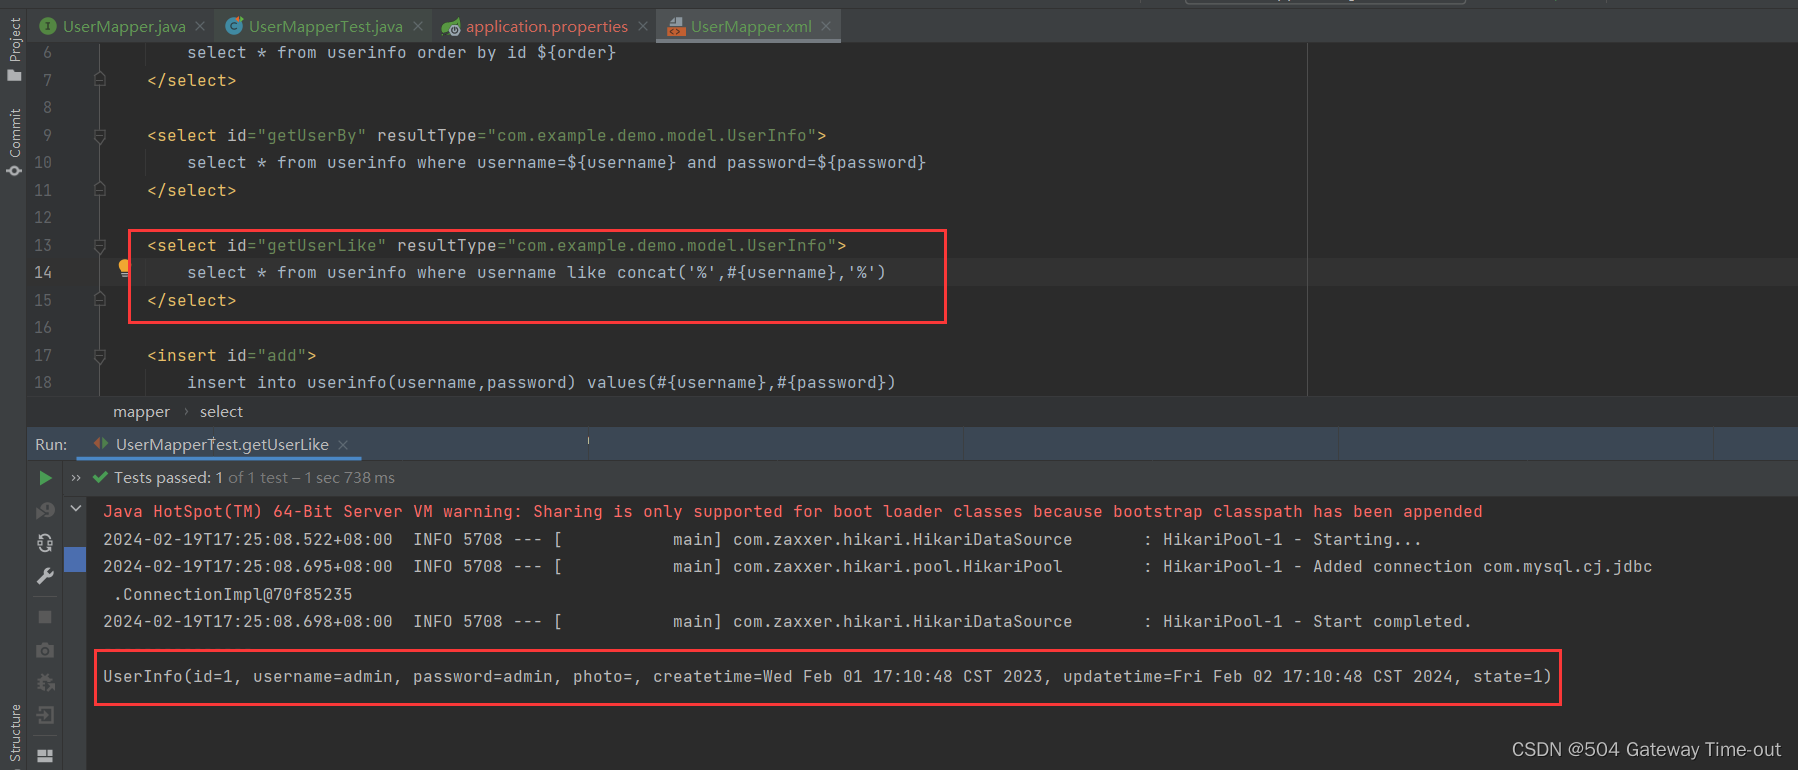Close the UserMapper.java tab
Screen dimensions: 1798x770
(x=200, y=26)
